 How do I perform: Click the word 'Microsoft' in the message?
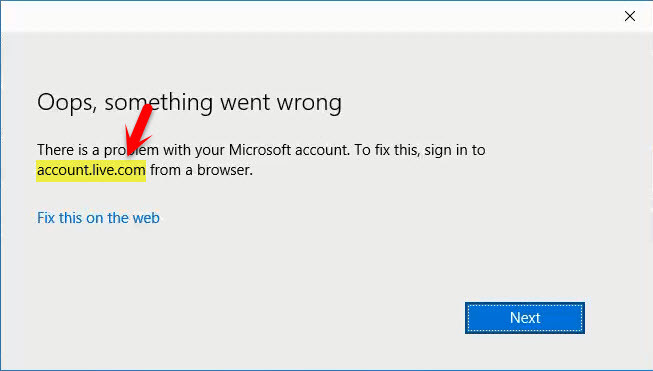tap(259, 150)
